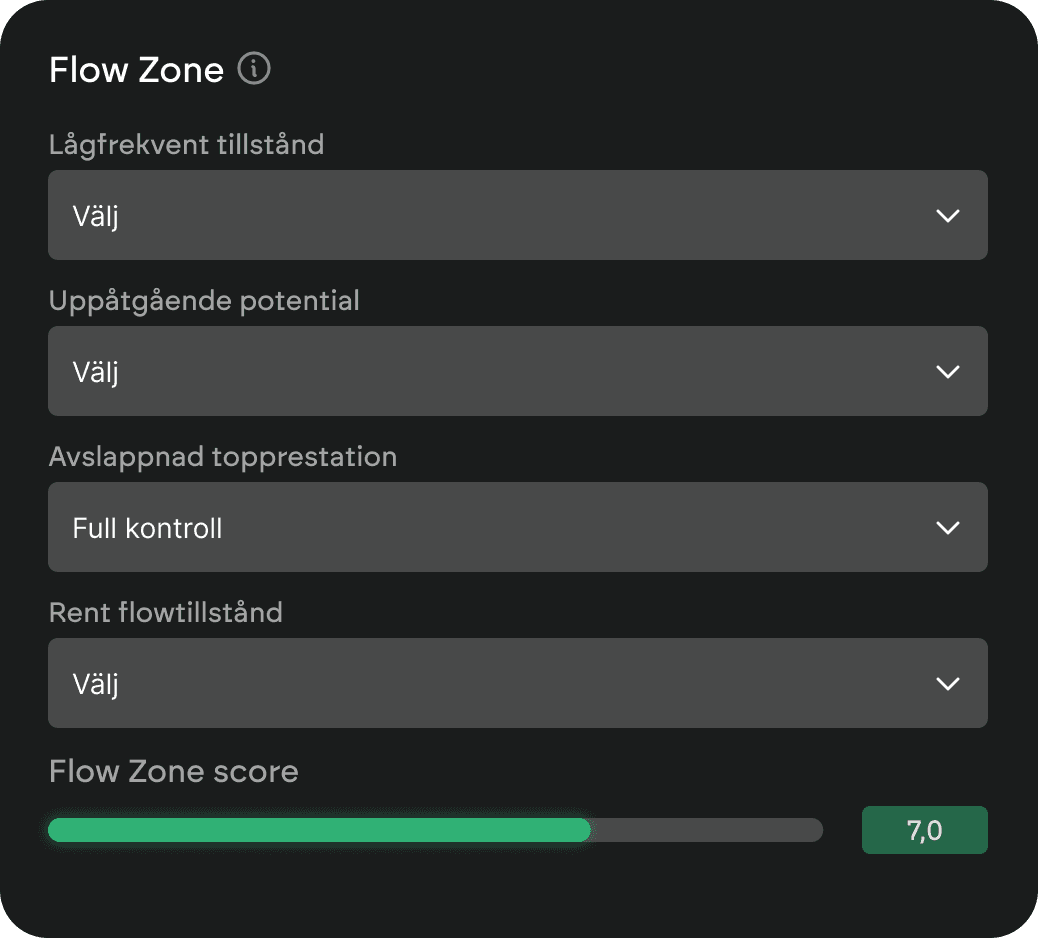Click the Uppåtgående potential label
This screenshot has height=938, width=1038.
(x=204, y=300)
